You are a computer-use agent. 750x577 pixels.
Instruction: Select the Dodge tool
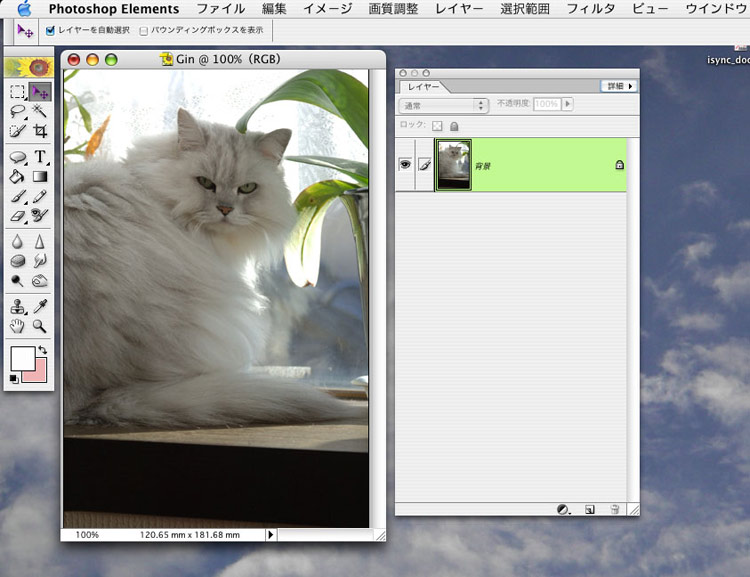click(x=17, y=281)
